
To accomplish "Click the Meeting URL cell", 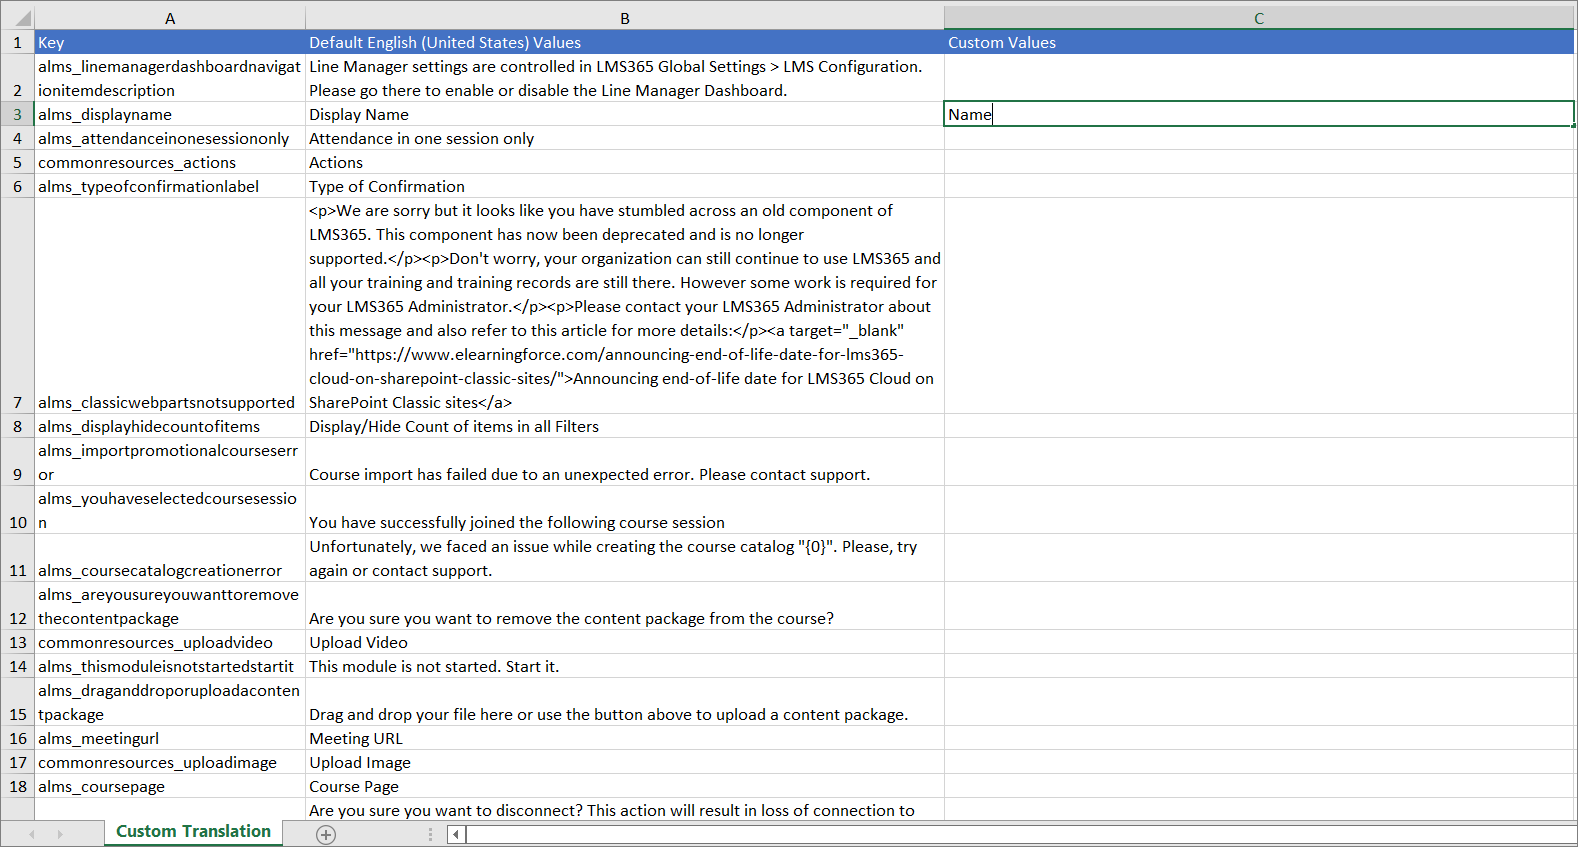I will pyautogui.click(x=624, y=738).
